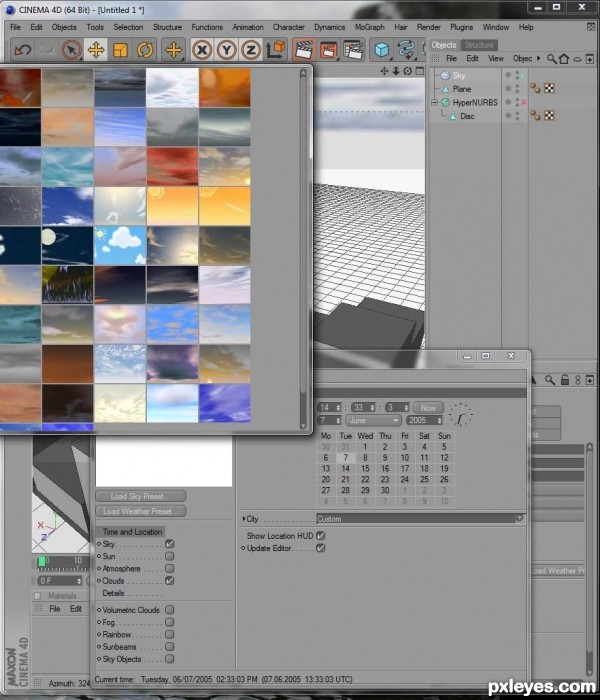
Task: Open the MoGraph menu
Action: pos(370,27)
